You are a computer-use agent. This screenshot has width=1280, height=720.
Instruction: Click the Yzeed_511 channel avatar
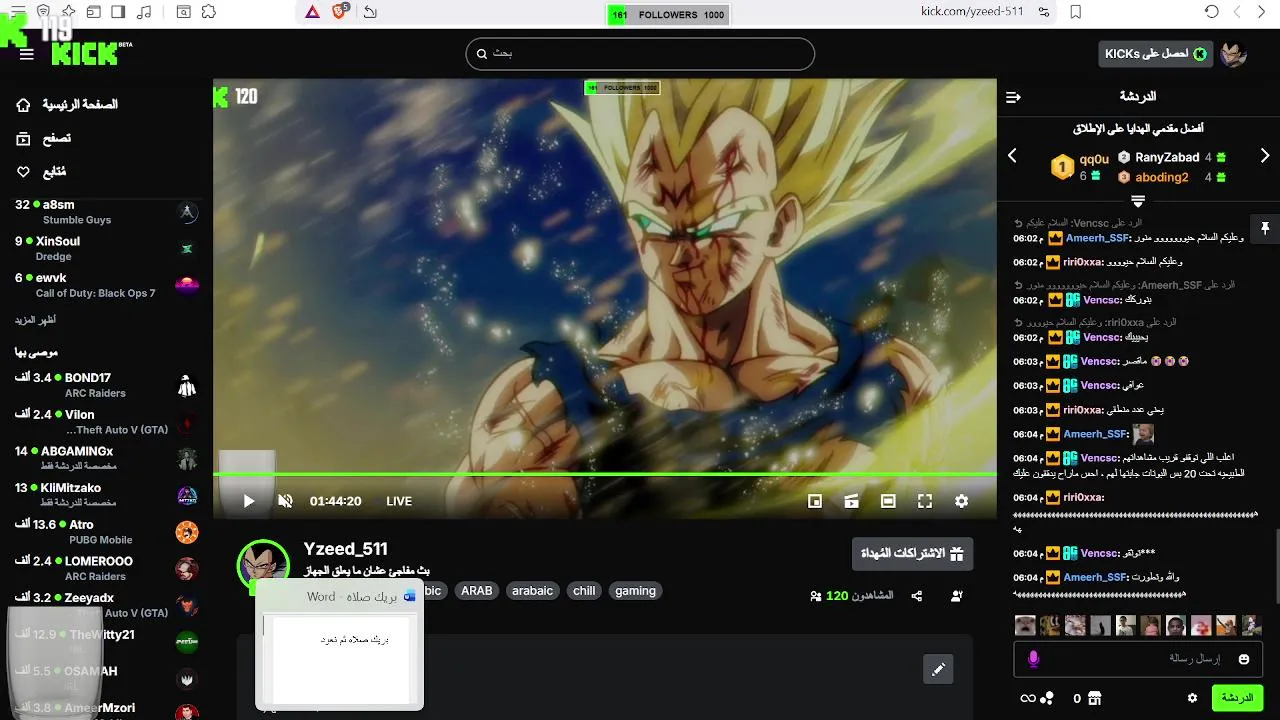click(x=263, y=565)
